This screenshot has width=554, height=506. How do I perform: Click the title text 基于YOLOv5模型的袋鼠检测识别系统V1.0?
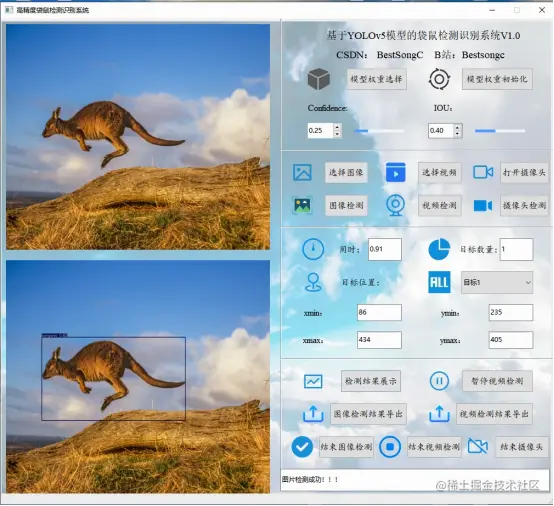coord(423,35)
